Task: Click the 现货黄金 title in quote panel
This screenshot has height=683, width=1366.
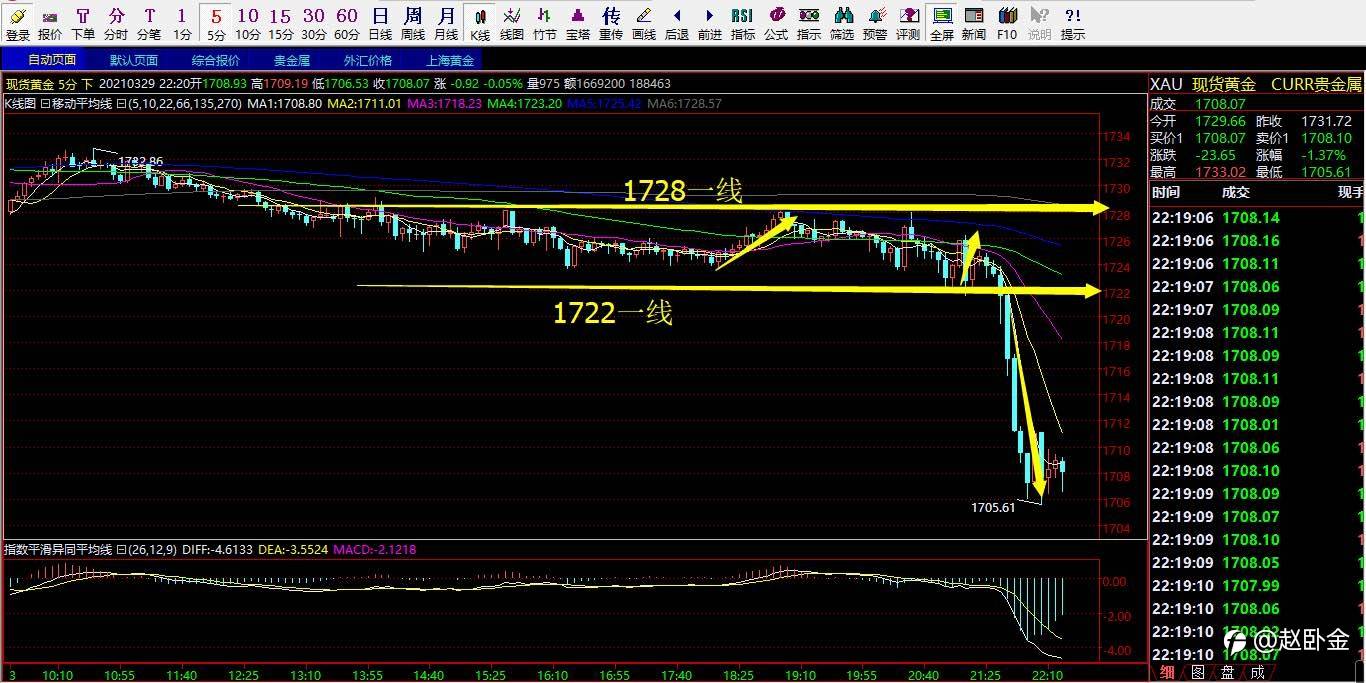Action: tap(1224, 85)
